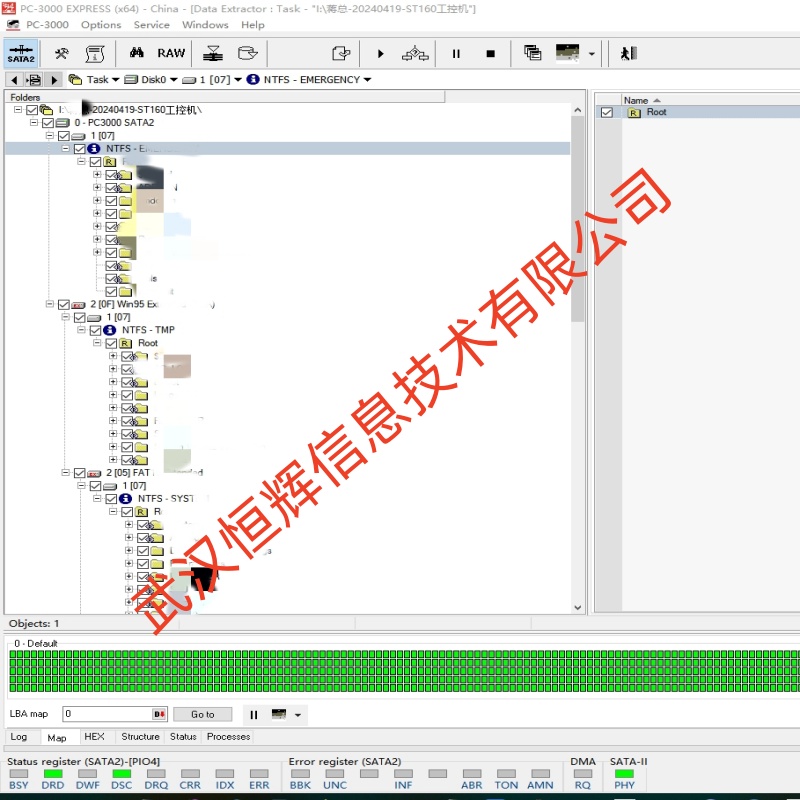
Task: Start the task with the Play button
Action: (381, 54)
